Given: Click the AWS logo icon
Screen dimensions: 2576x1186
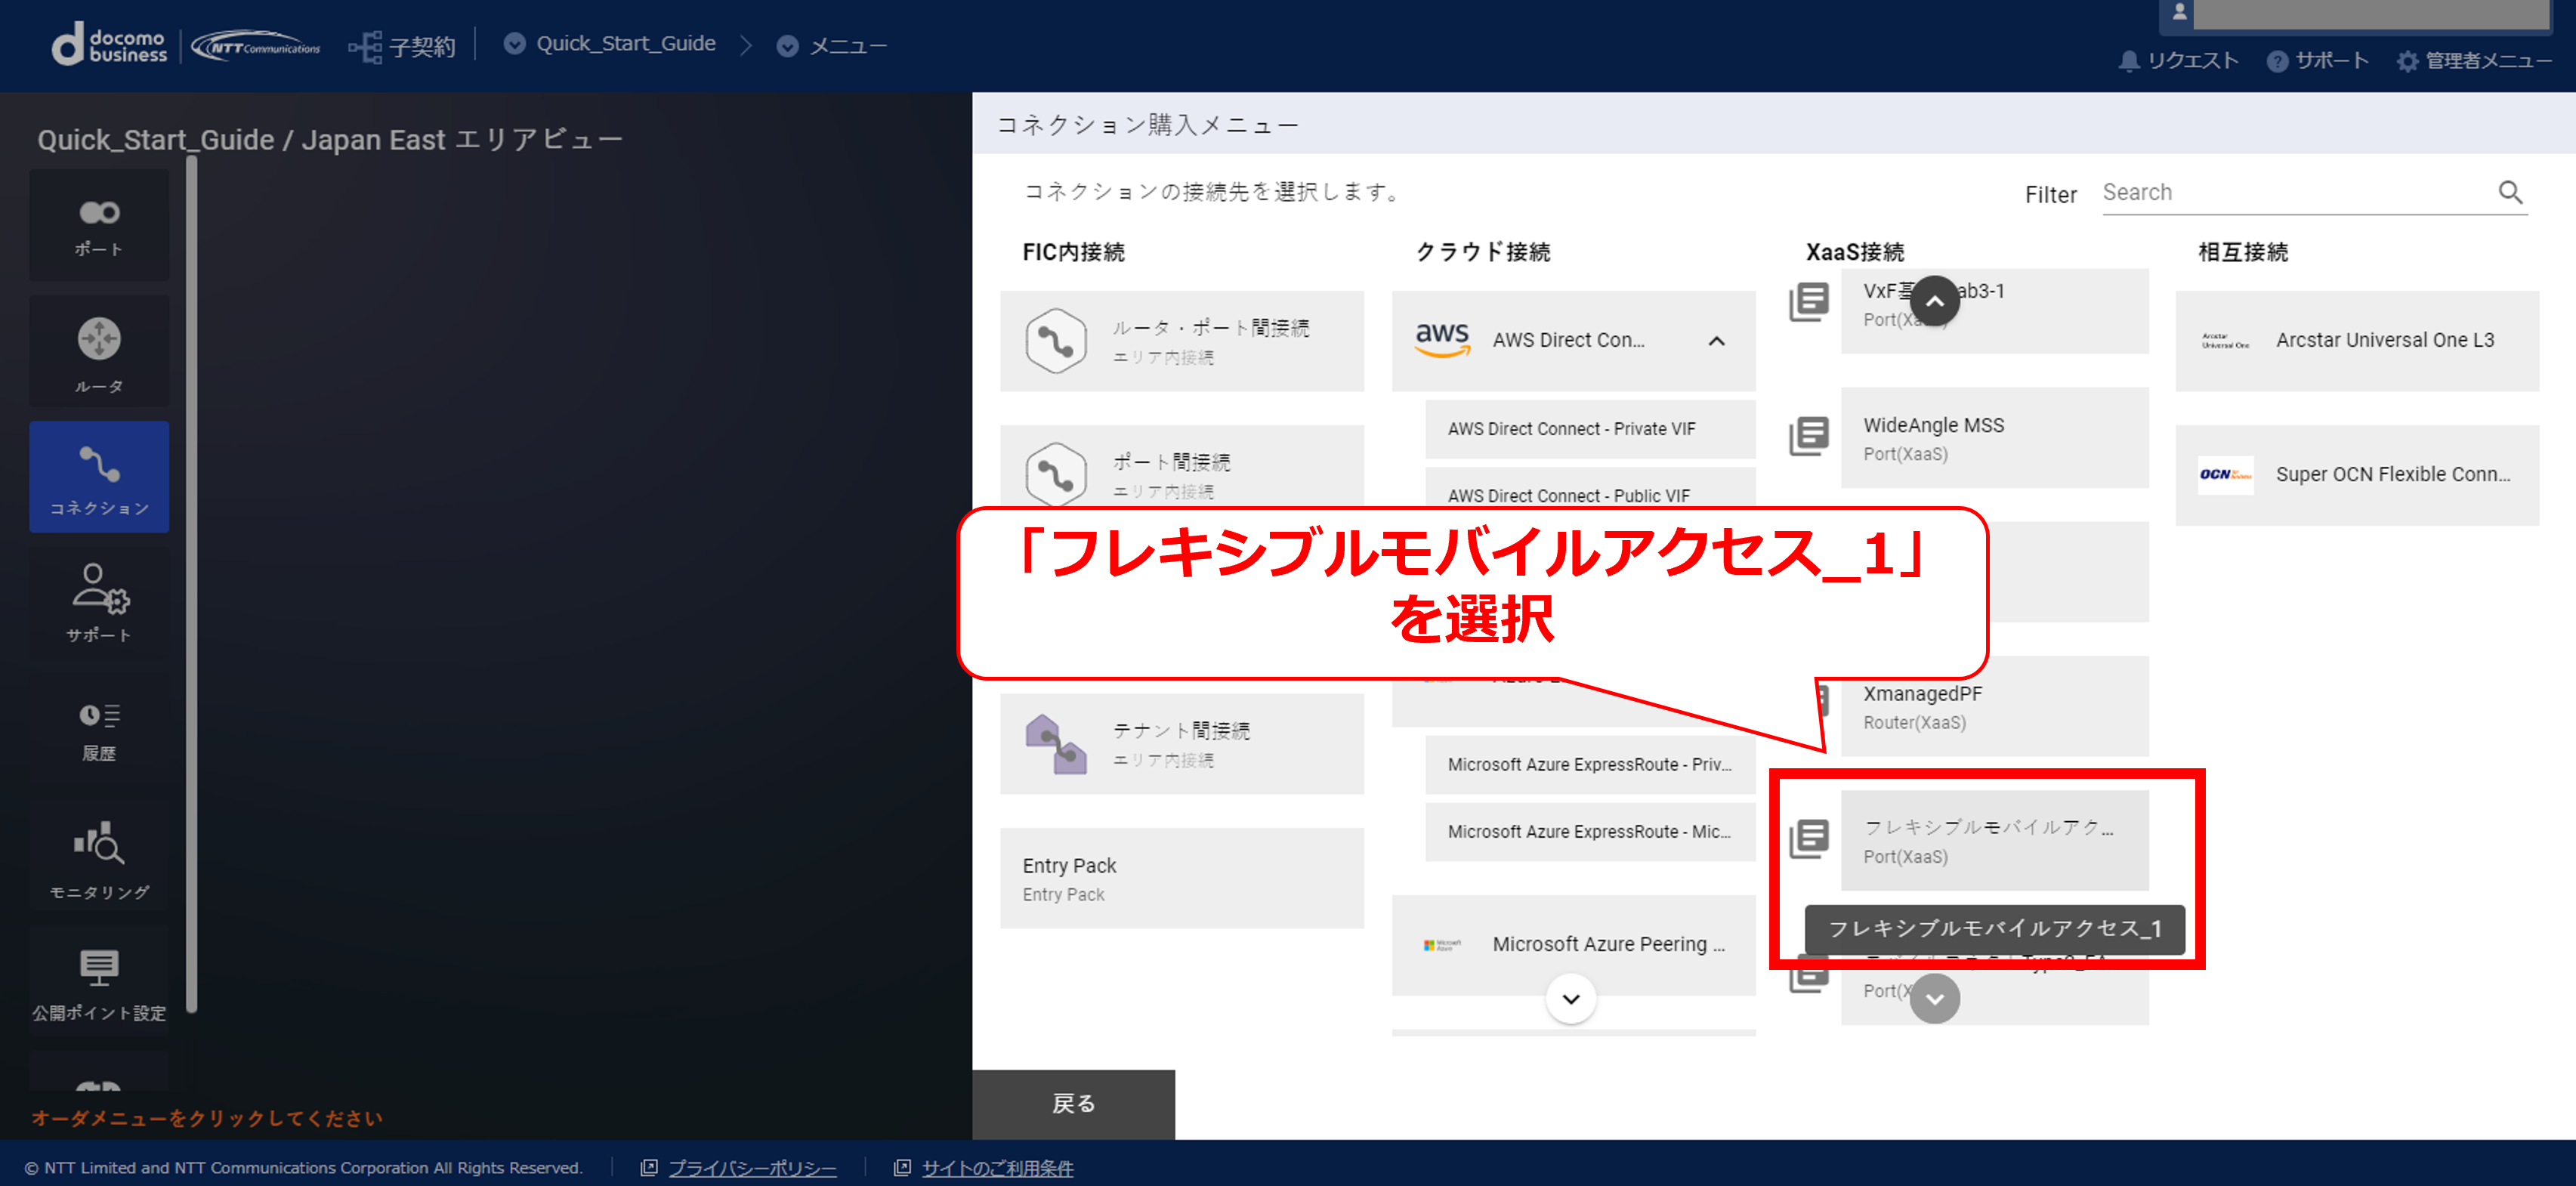Looking at the screenshot, I should click(x=1442, y=340).
